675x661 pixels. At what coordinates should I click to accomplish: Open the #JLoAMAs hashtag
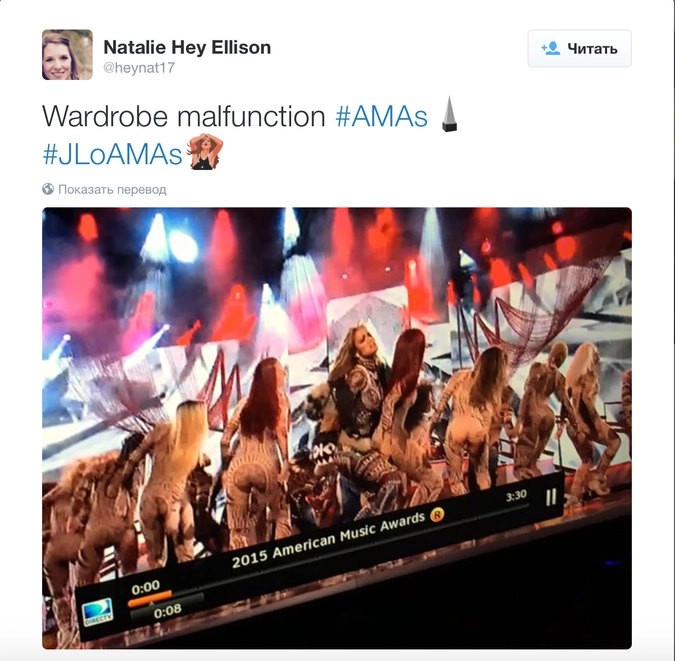[x=112, y=154]
